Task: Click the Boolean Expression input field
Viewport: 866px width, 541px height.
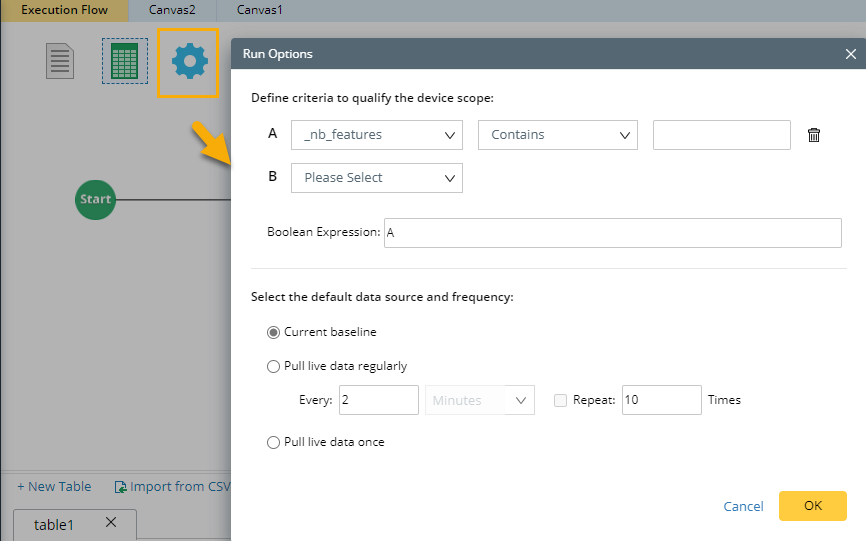Action: (612, 233)
